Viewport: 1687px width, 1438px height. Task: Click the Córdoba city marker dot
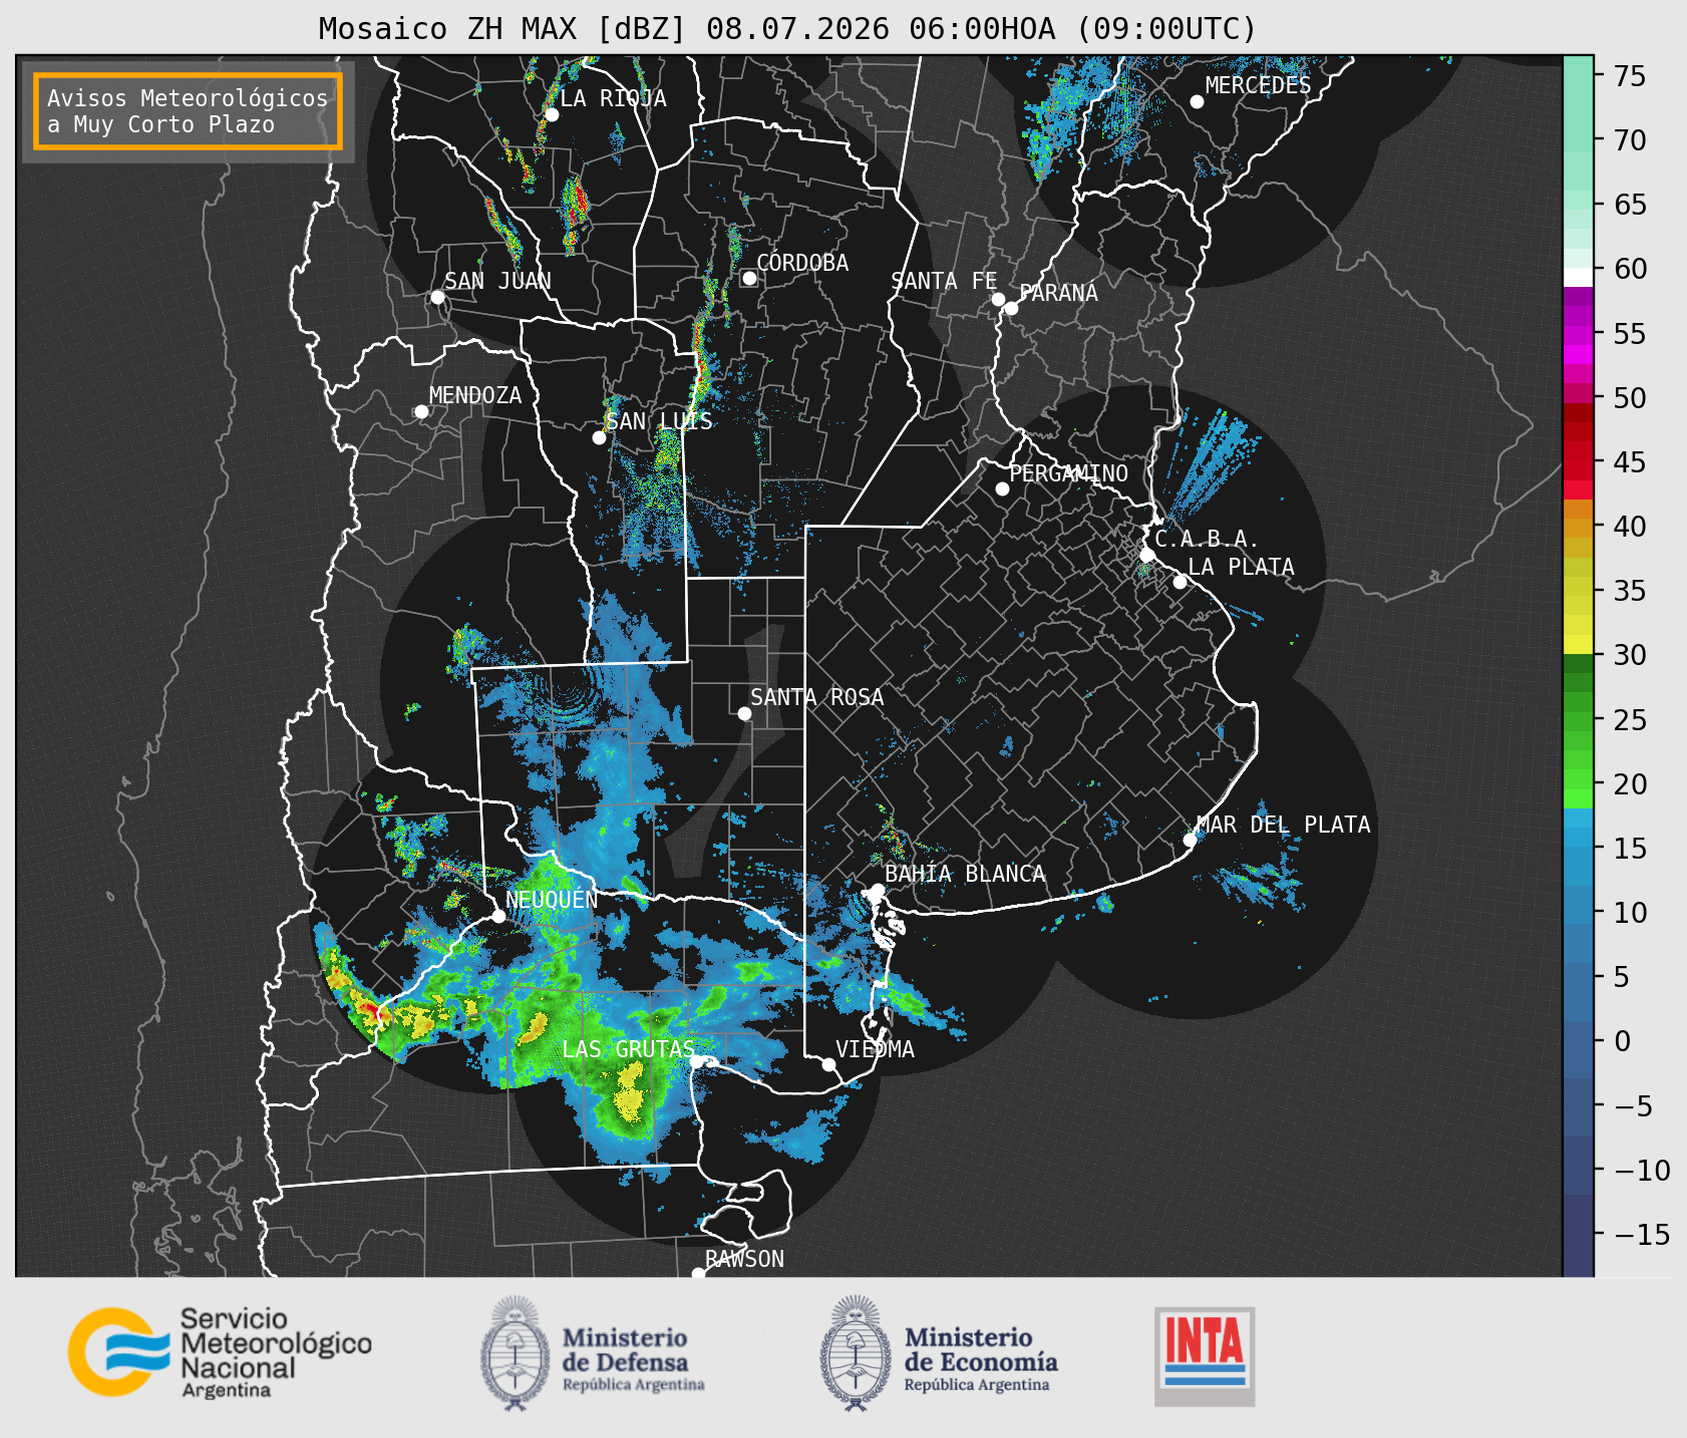pos(749,278)
